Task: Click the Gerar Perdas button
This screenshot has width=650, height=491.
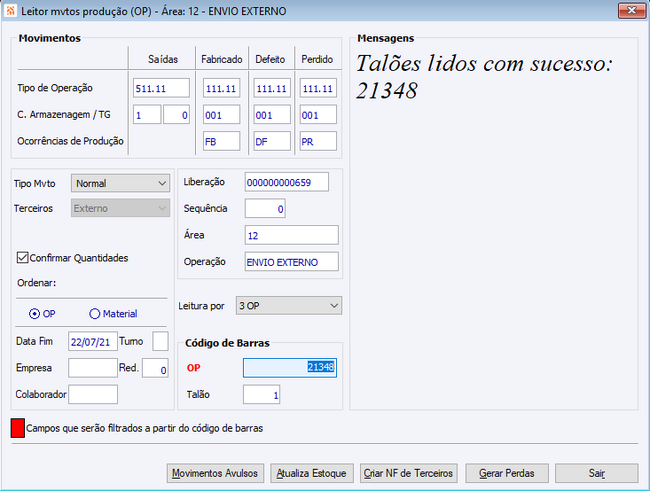Action: [507, 473]
